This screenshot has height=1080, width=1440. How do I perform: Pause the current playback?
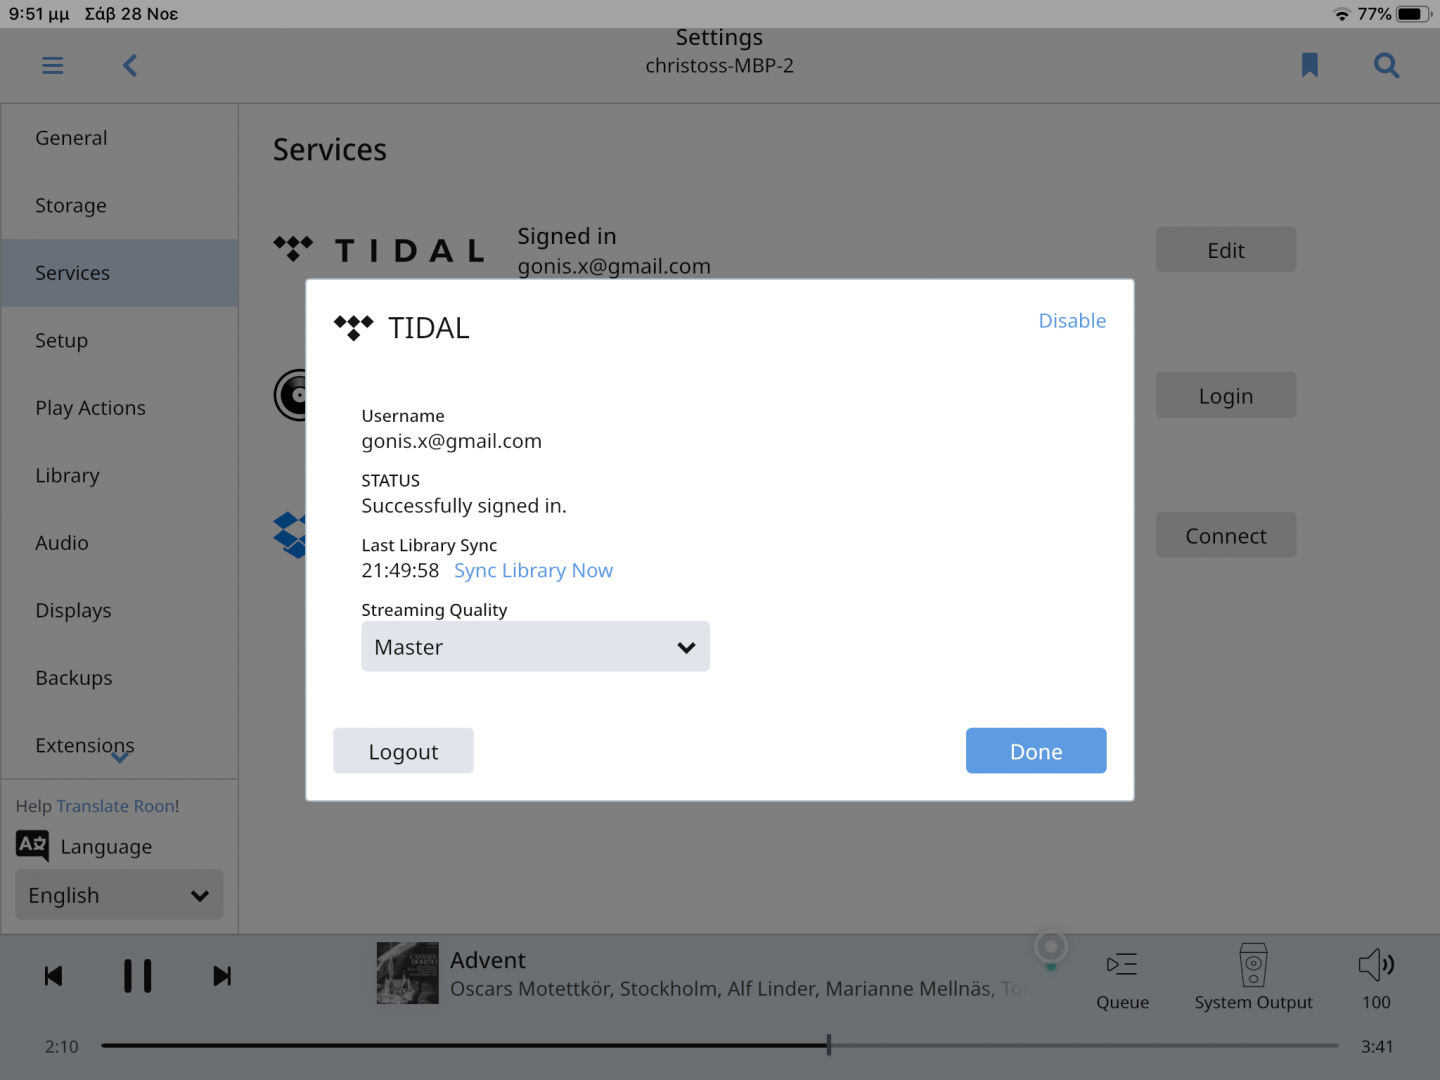138,976
